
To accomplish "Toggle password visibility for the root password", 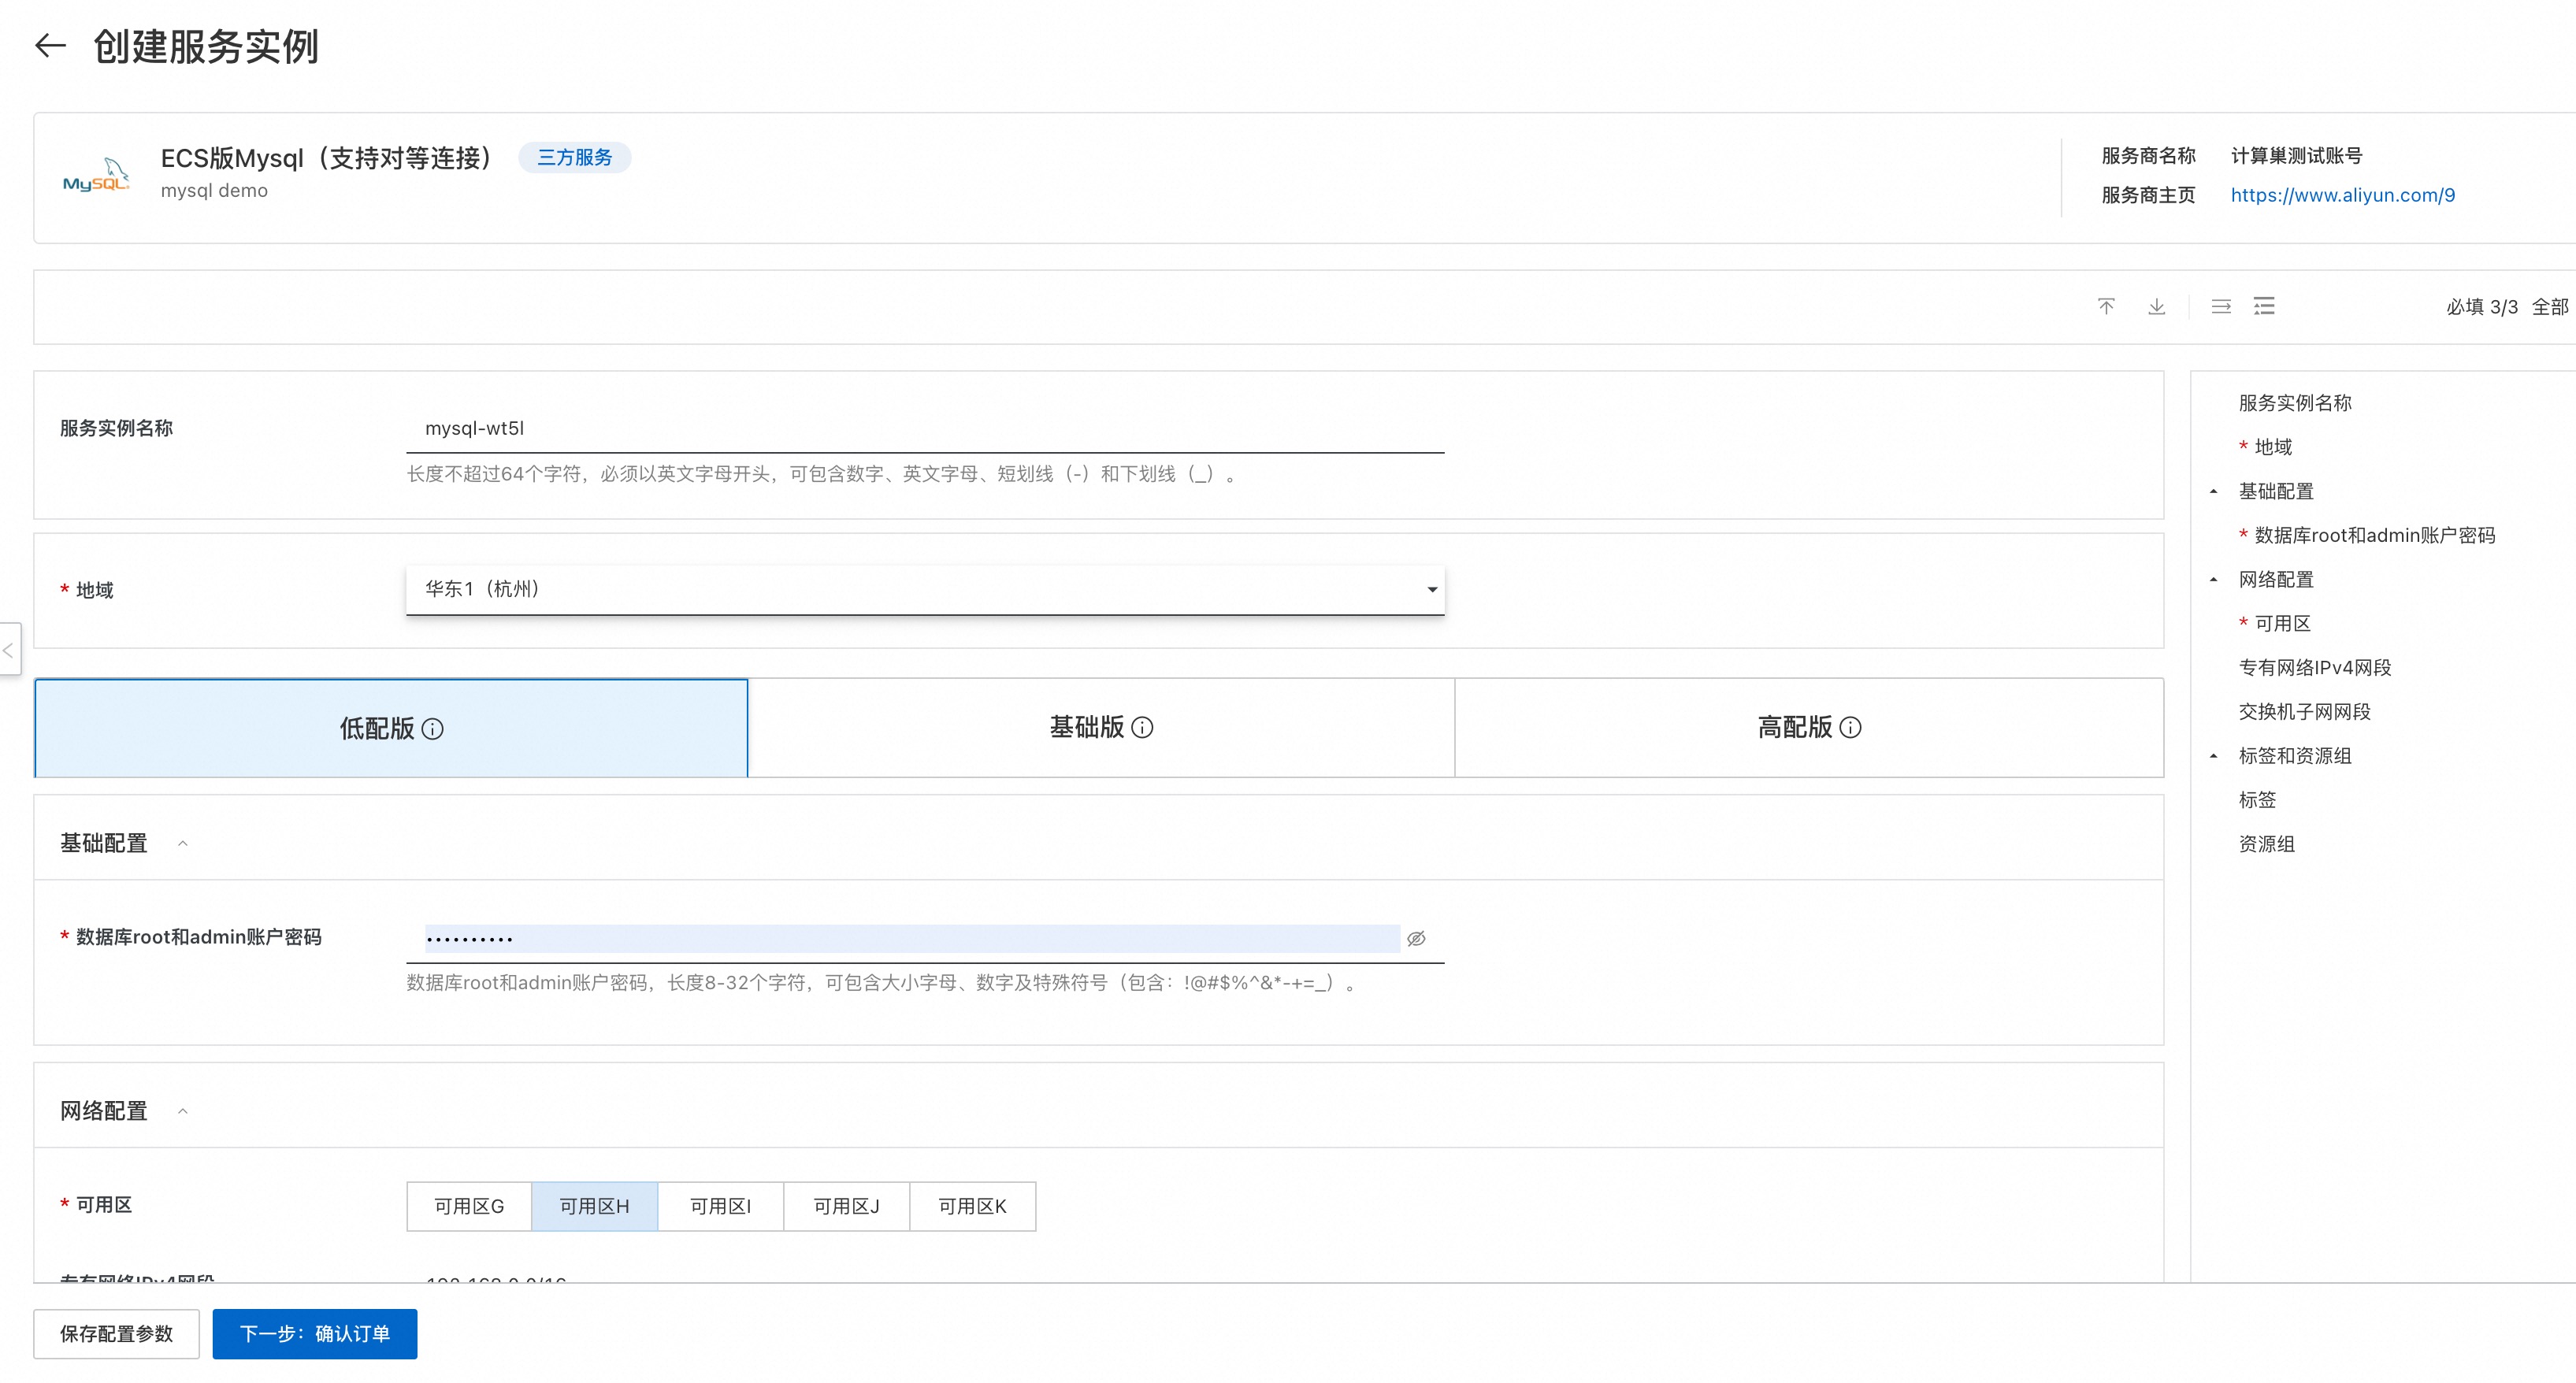I will tap(1416, 938).
